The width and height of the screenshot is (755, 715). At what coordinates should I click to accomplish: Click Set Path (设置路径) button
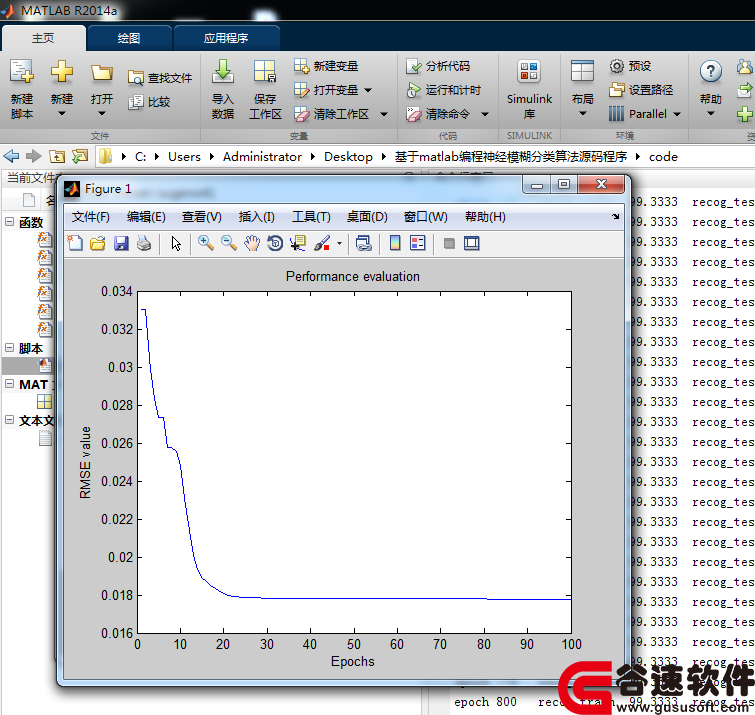click(x=641, y=90)
